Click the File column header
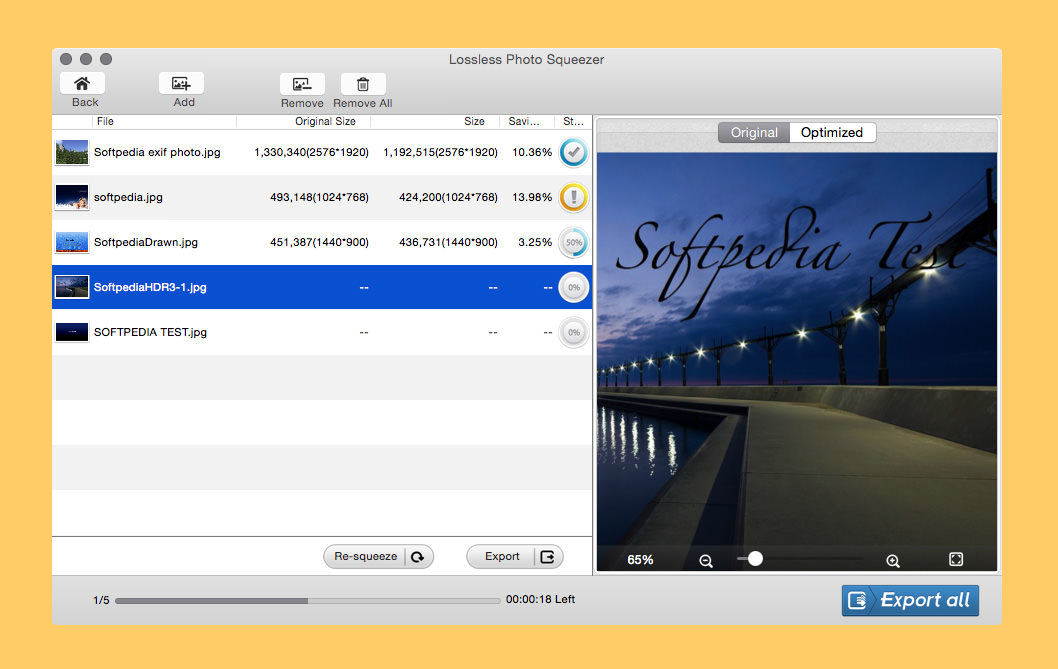This screenshot has width=1058, height=669. 164,122
